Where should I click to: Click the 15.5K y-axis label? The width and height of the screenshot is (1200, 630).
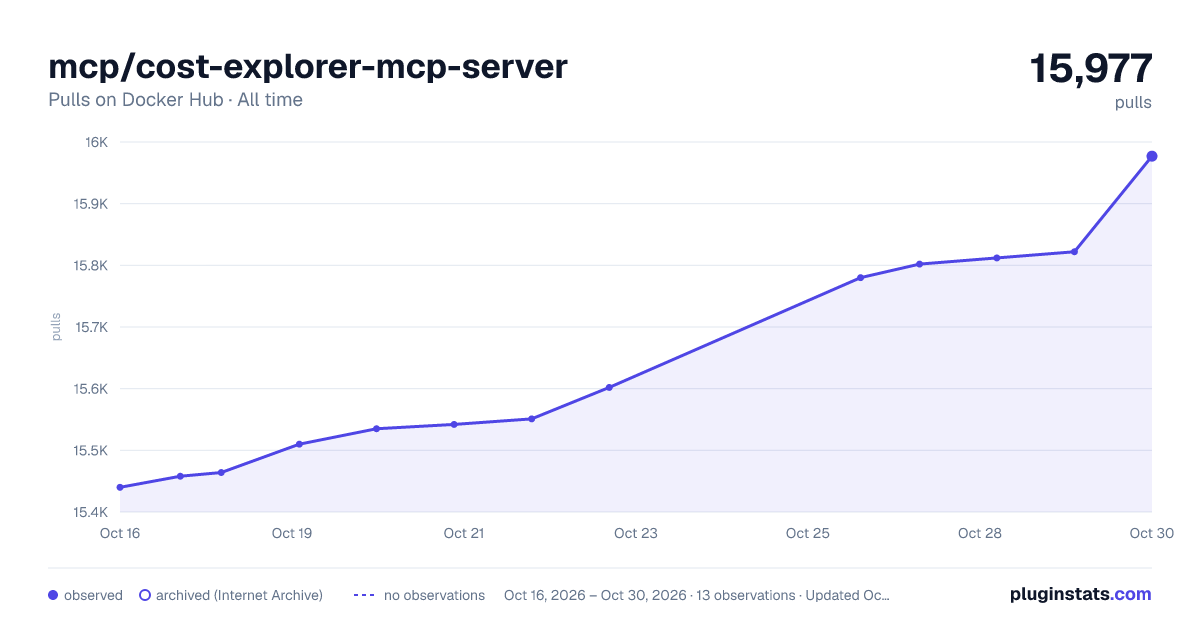coord(90,451)
